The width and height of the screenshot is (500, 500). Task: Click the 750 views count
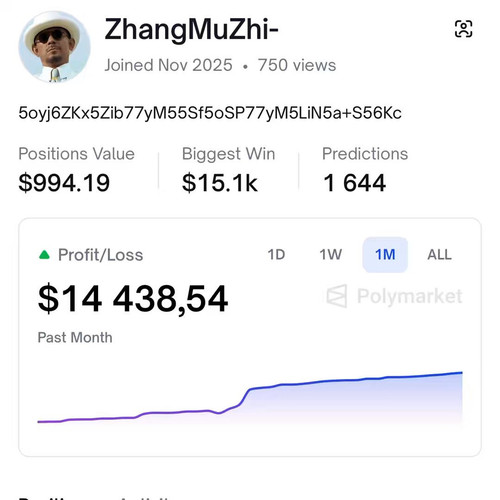point(297,65)
